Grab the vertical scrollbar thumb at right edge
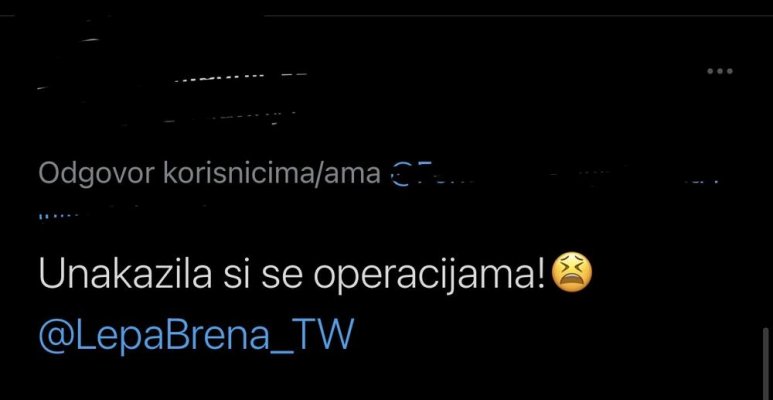Image resolution: width=773 pixels, height=400 pixels. click(766, 363)
